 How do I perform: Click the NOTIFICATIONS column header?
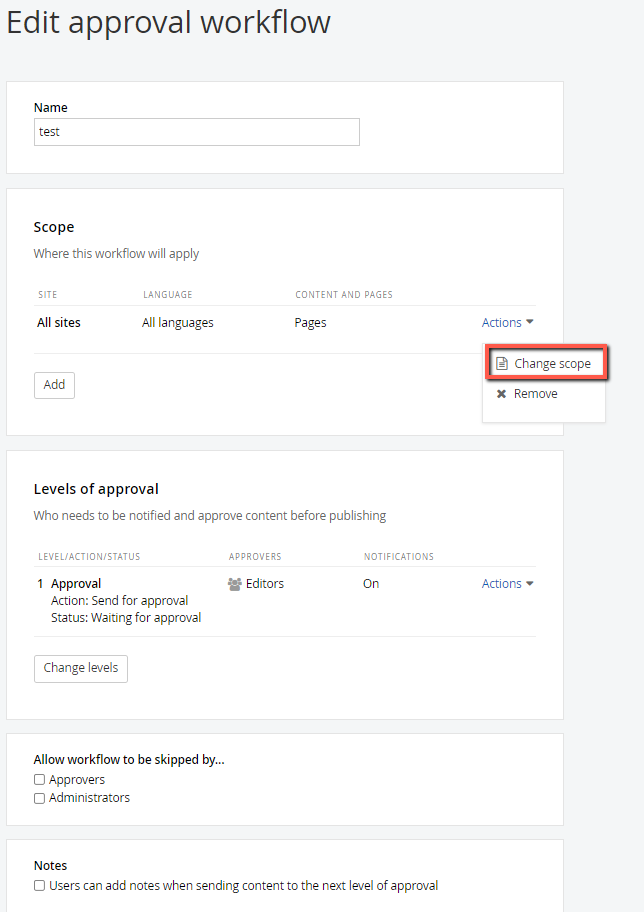[x=399, y=557]
